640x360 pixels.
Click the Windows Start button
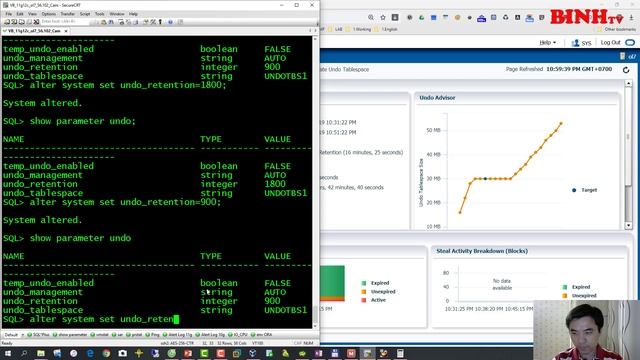tap(7, 353)
